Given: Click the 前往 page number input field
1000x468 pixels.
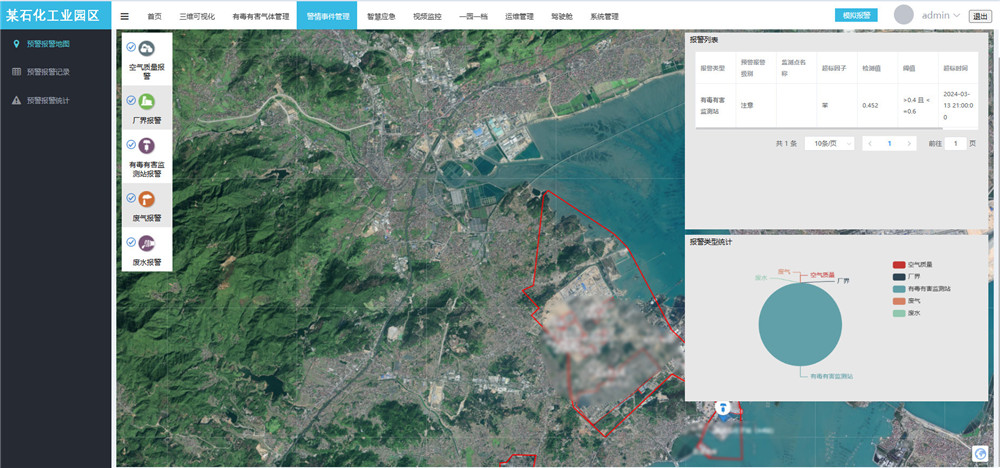Looking at the screenshot, I should [x=957, y=144].
